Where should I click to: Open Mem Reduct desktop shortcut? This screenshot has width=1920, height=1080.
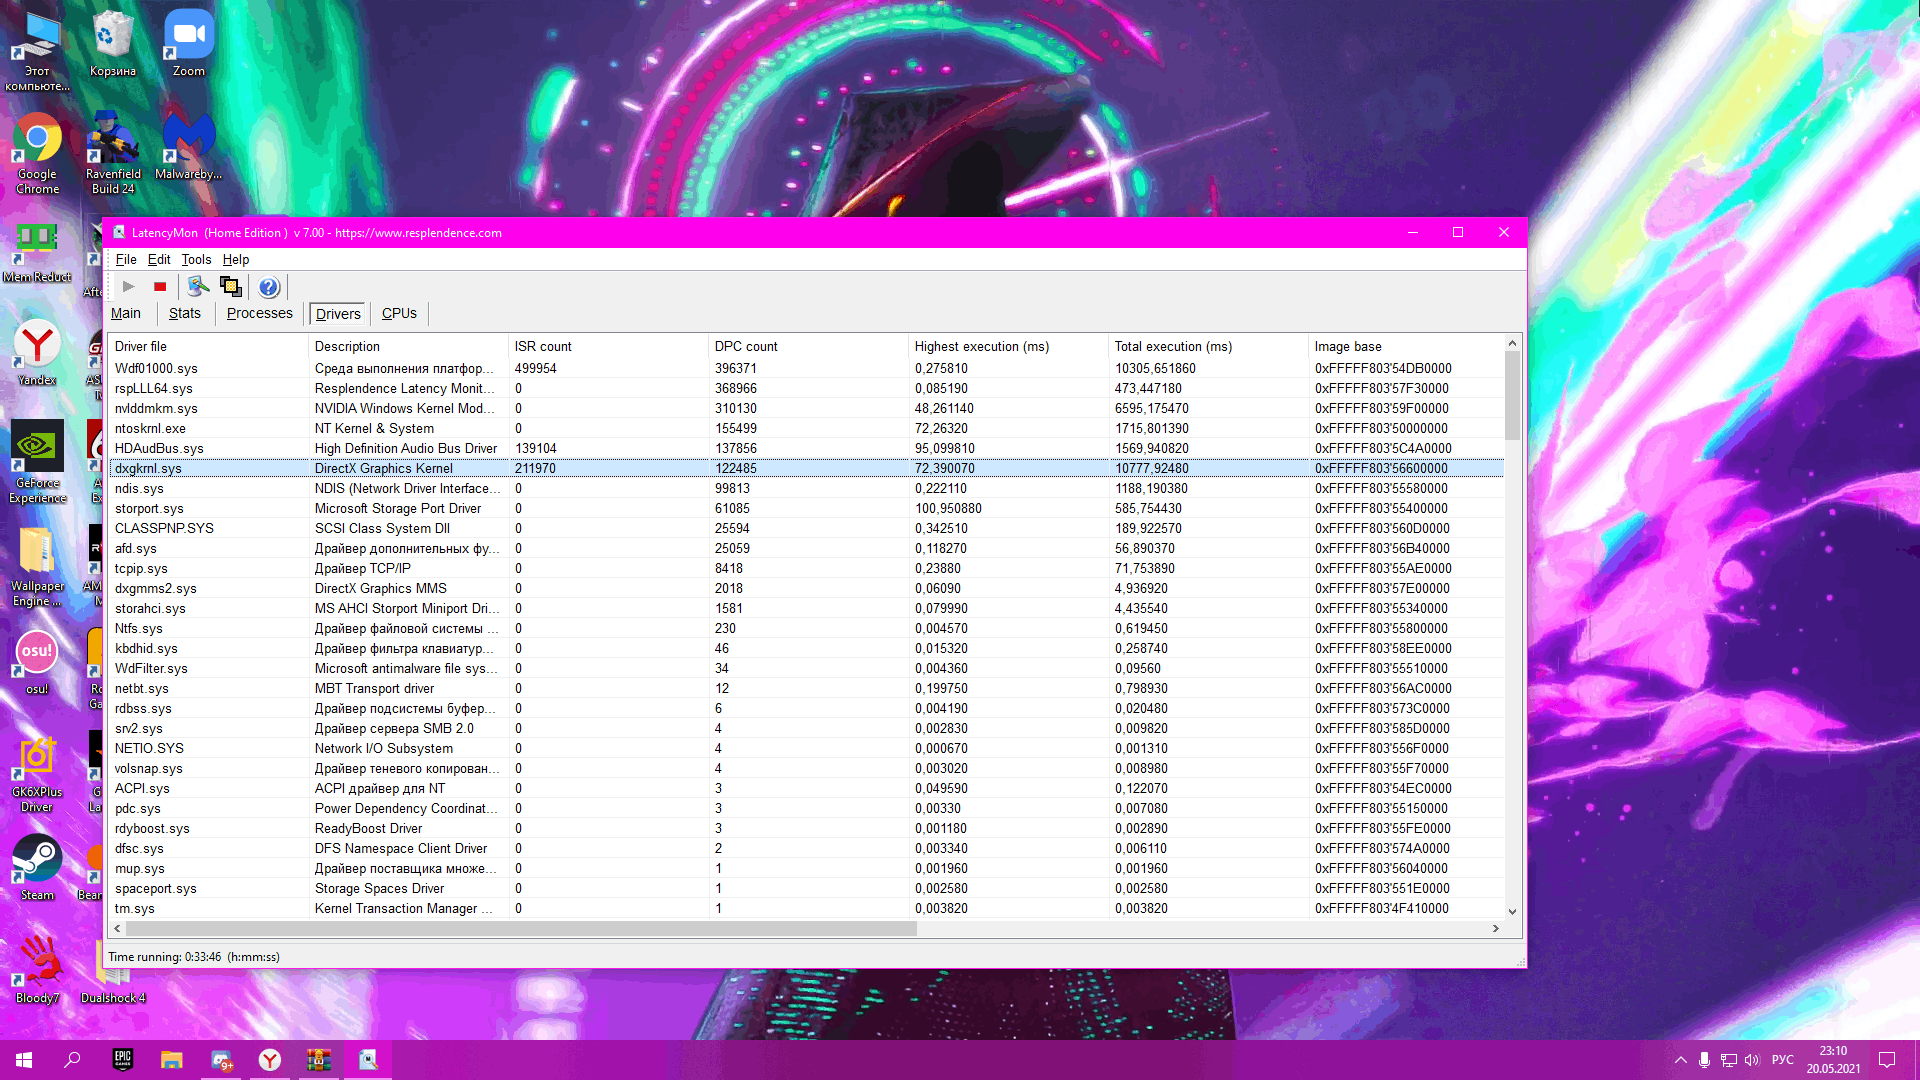click(x=37, y=253)
